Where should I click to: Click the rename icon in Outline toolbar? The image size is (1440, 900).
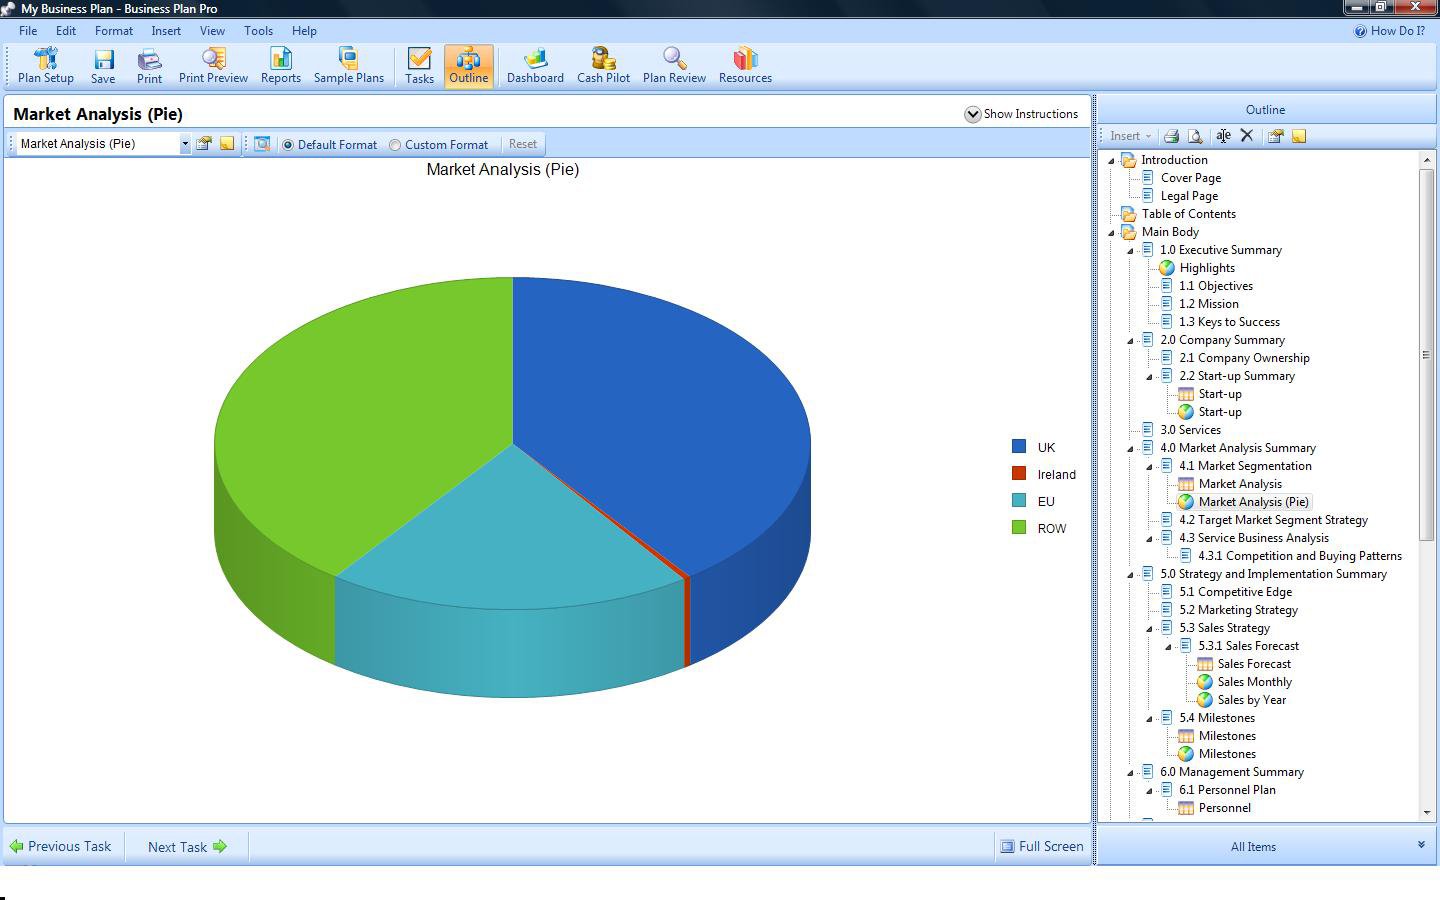[1223, 136]
